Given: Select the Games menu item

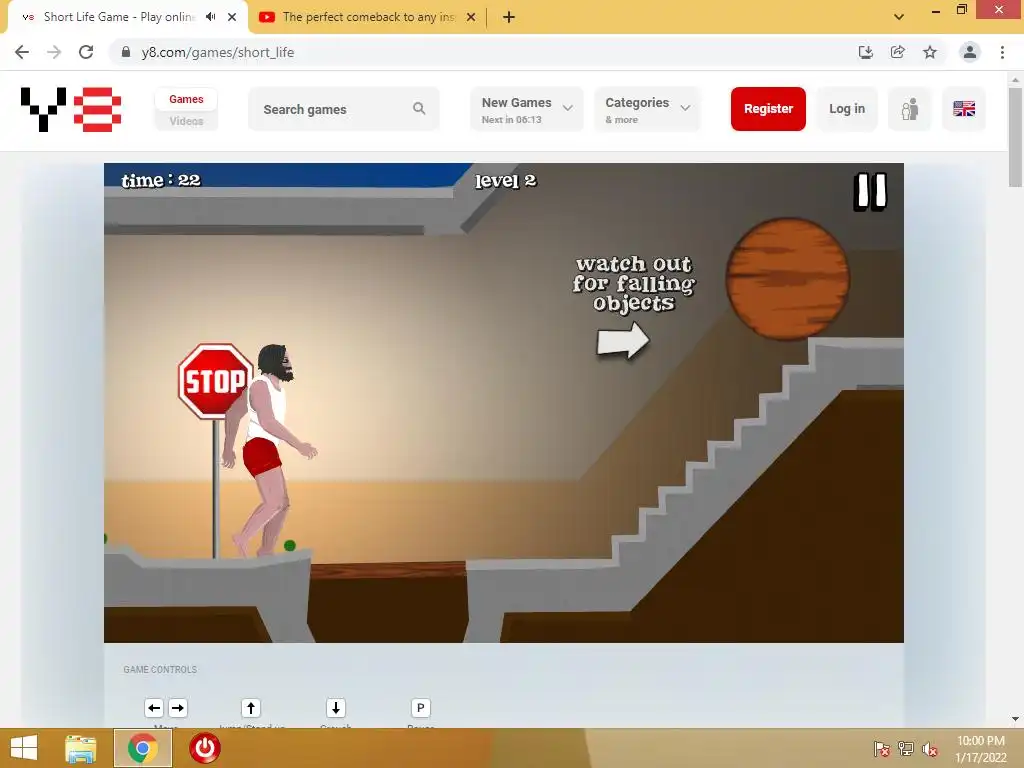Looking at the screenshot, I should [x=186, y=99].
